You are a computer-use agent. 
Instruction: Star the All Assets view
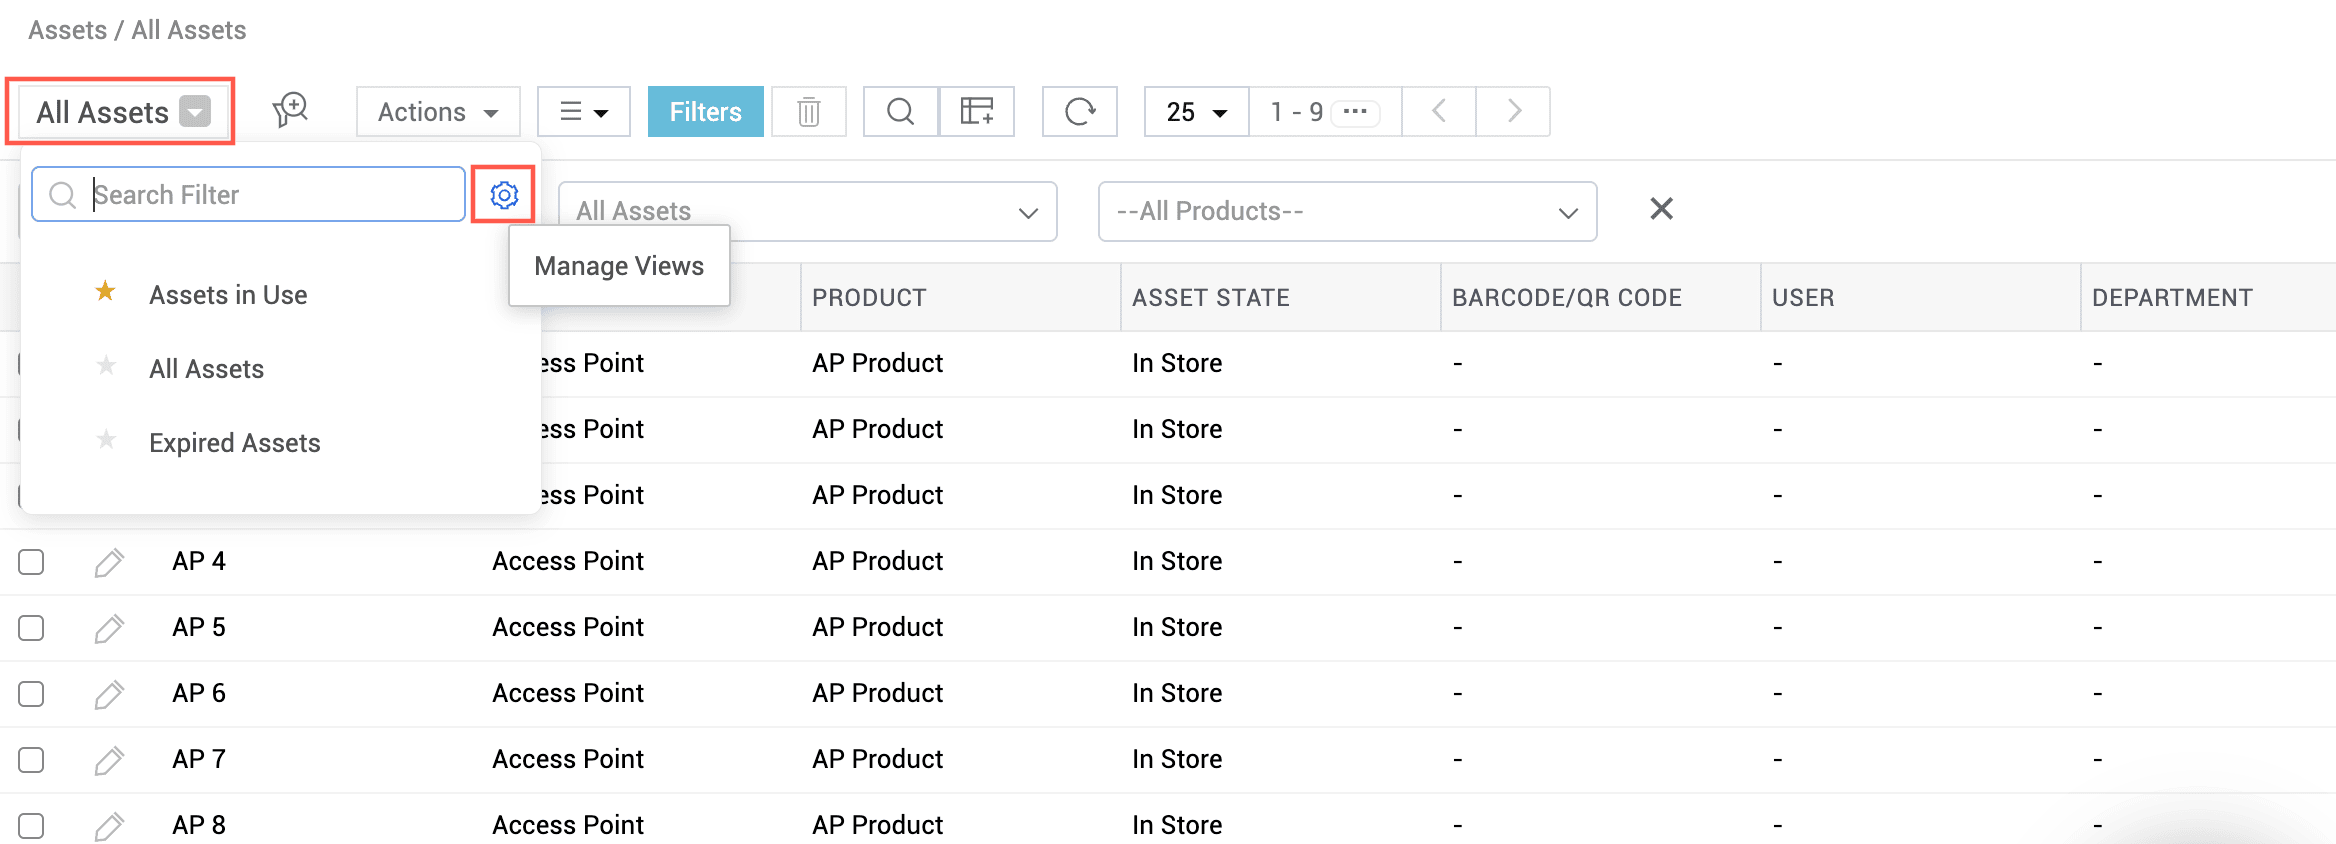(x=106, y=366)
